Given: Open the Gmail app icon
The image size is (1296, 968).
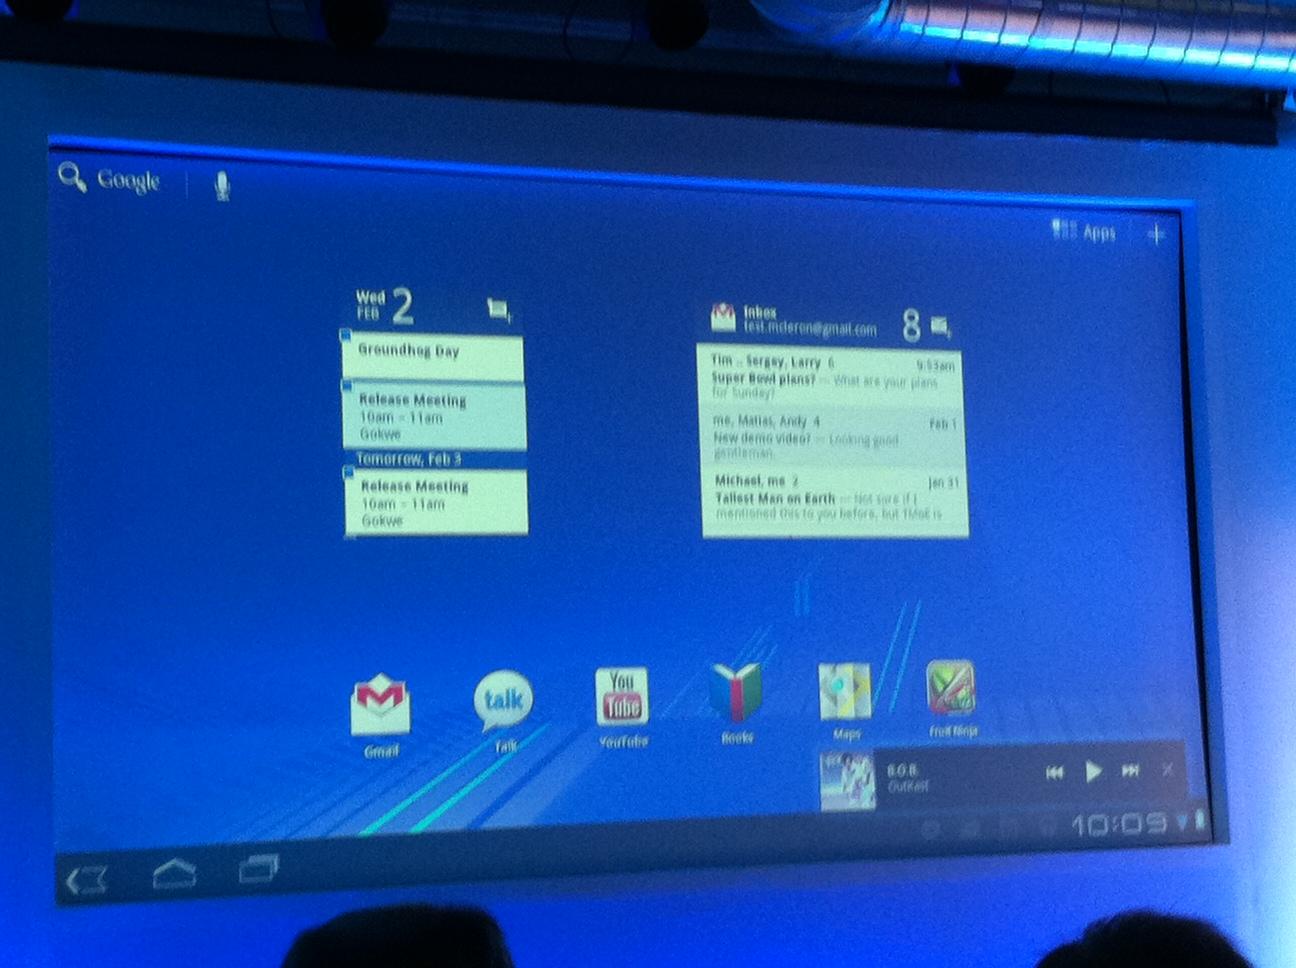Looking at the screenshot, I should click(x=380, y=705).
